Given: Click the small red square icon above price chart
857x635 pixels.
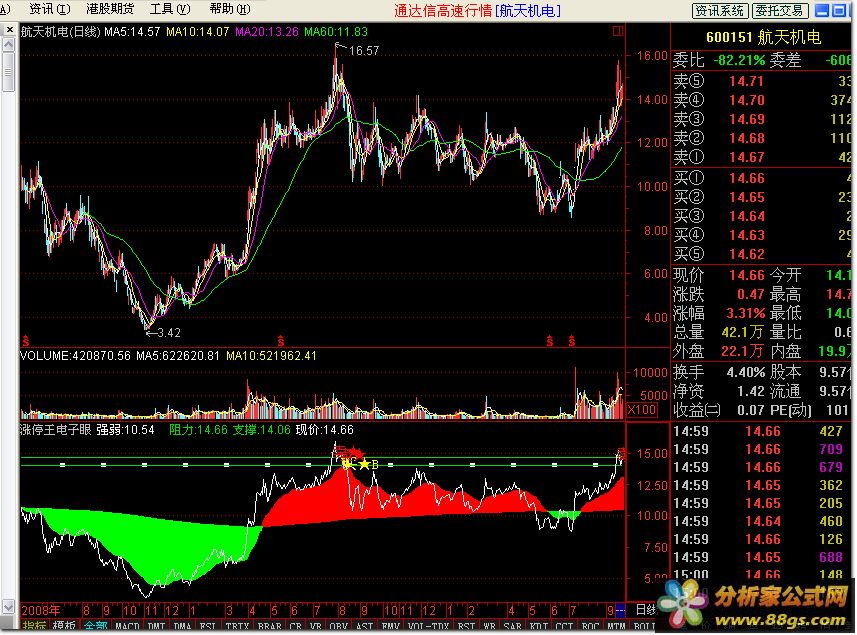Looking at the screenshot, I should (x=618, y=31).
